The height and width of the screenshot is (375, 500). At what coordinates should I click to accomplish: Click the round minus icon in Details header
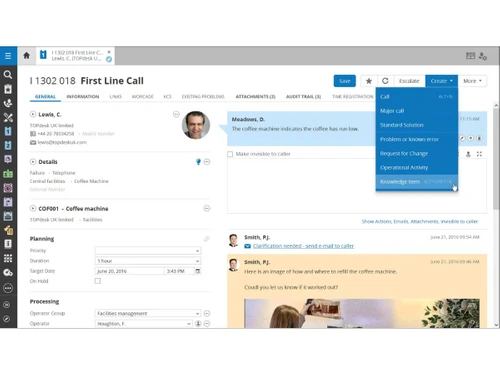pos(207,162)
